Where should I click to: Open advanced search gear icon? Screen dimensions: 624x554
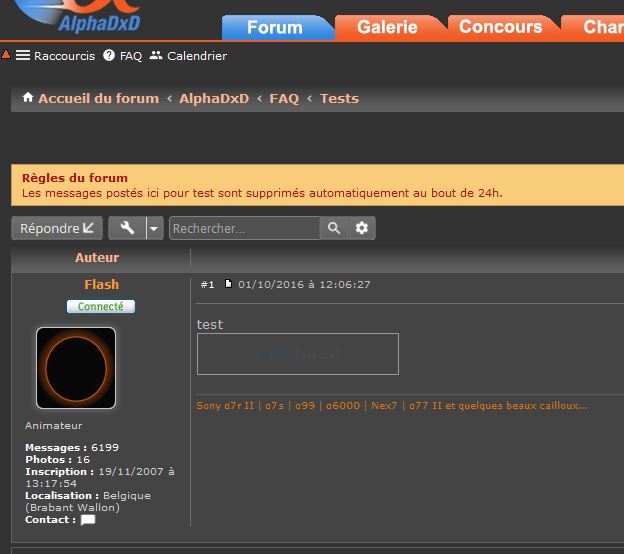click(361, 228)
